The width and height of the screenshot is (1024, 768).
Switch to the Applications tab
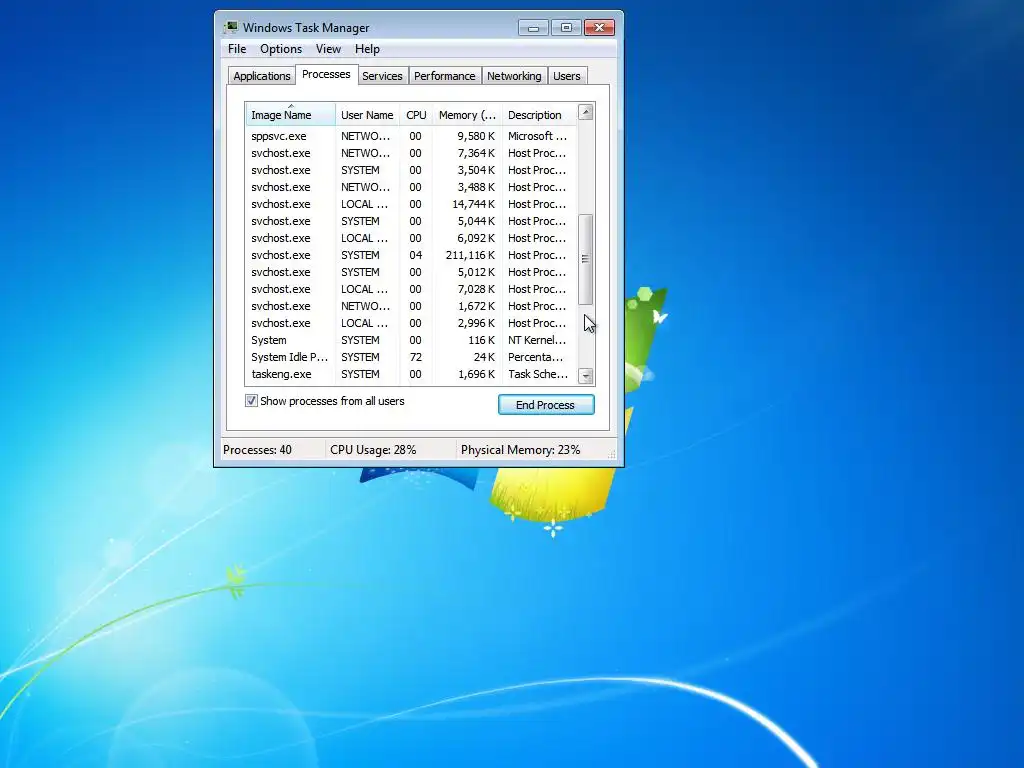pos(261,76)
